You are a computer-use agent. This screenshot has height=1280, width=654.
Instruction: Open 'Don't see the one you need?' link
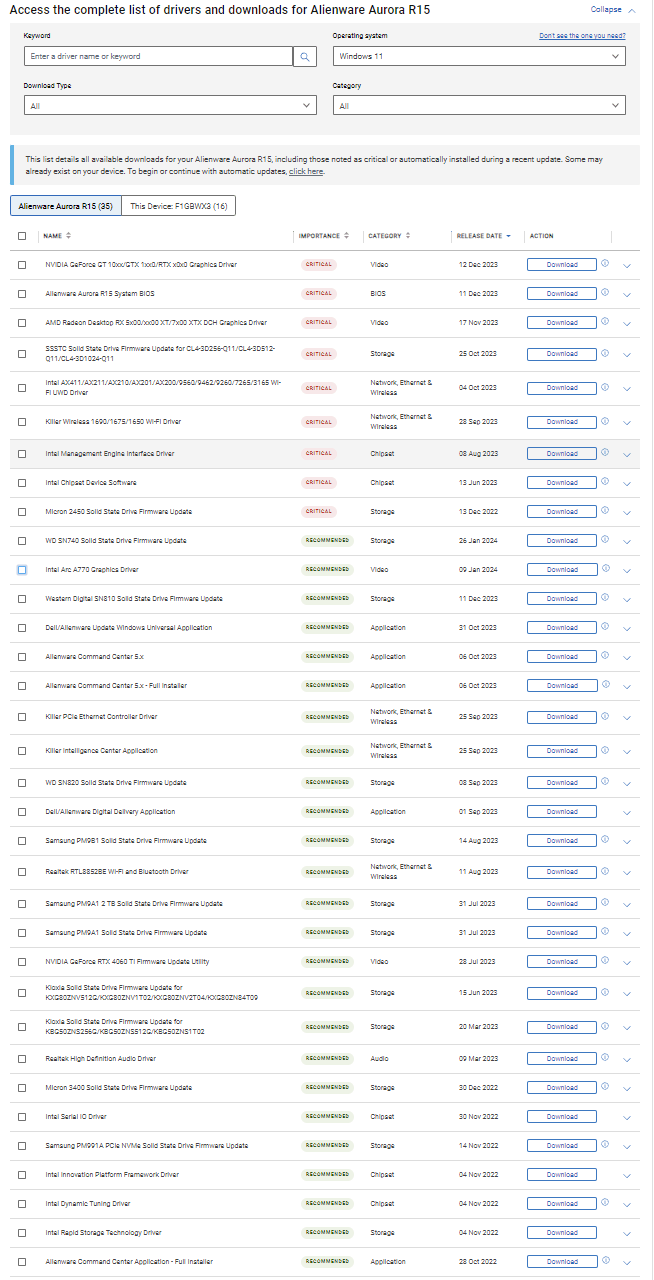pos(582,35)
